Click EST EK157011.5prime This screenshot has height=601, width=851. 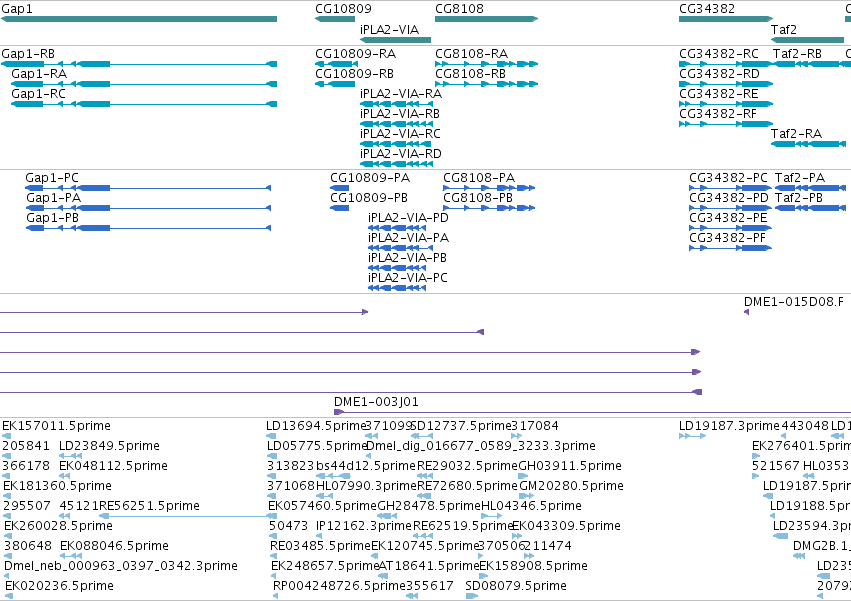pos(7,436)
